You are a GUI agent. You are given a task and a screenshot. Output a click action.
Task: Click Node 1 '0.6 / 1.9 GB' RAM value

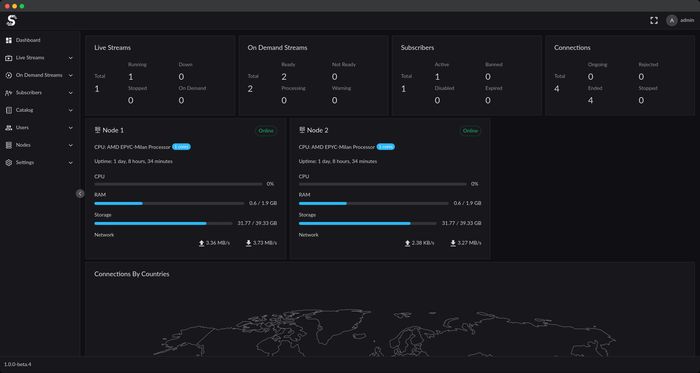pyautogui.click(x=263, y=203)
